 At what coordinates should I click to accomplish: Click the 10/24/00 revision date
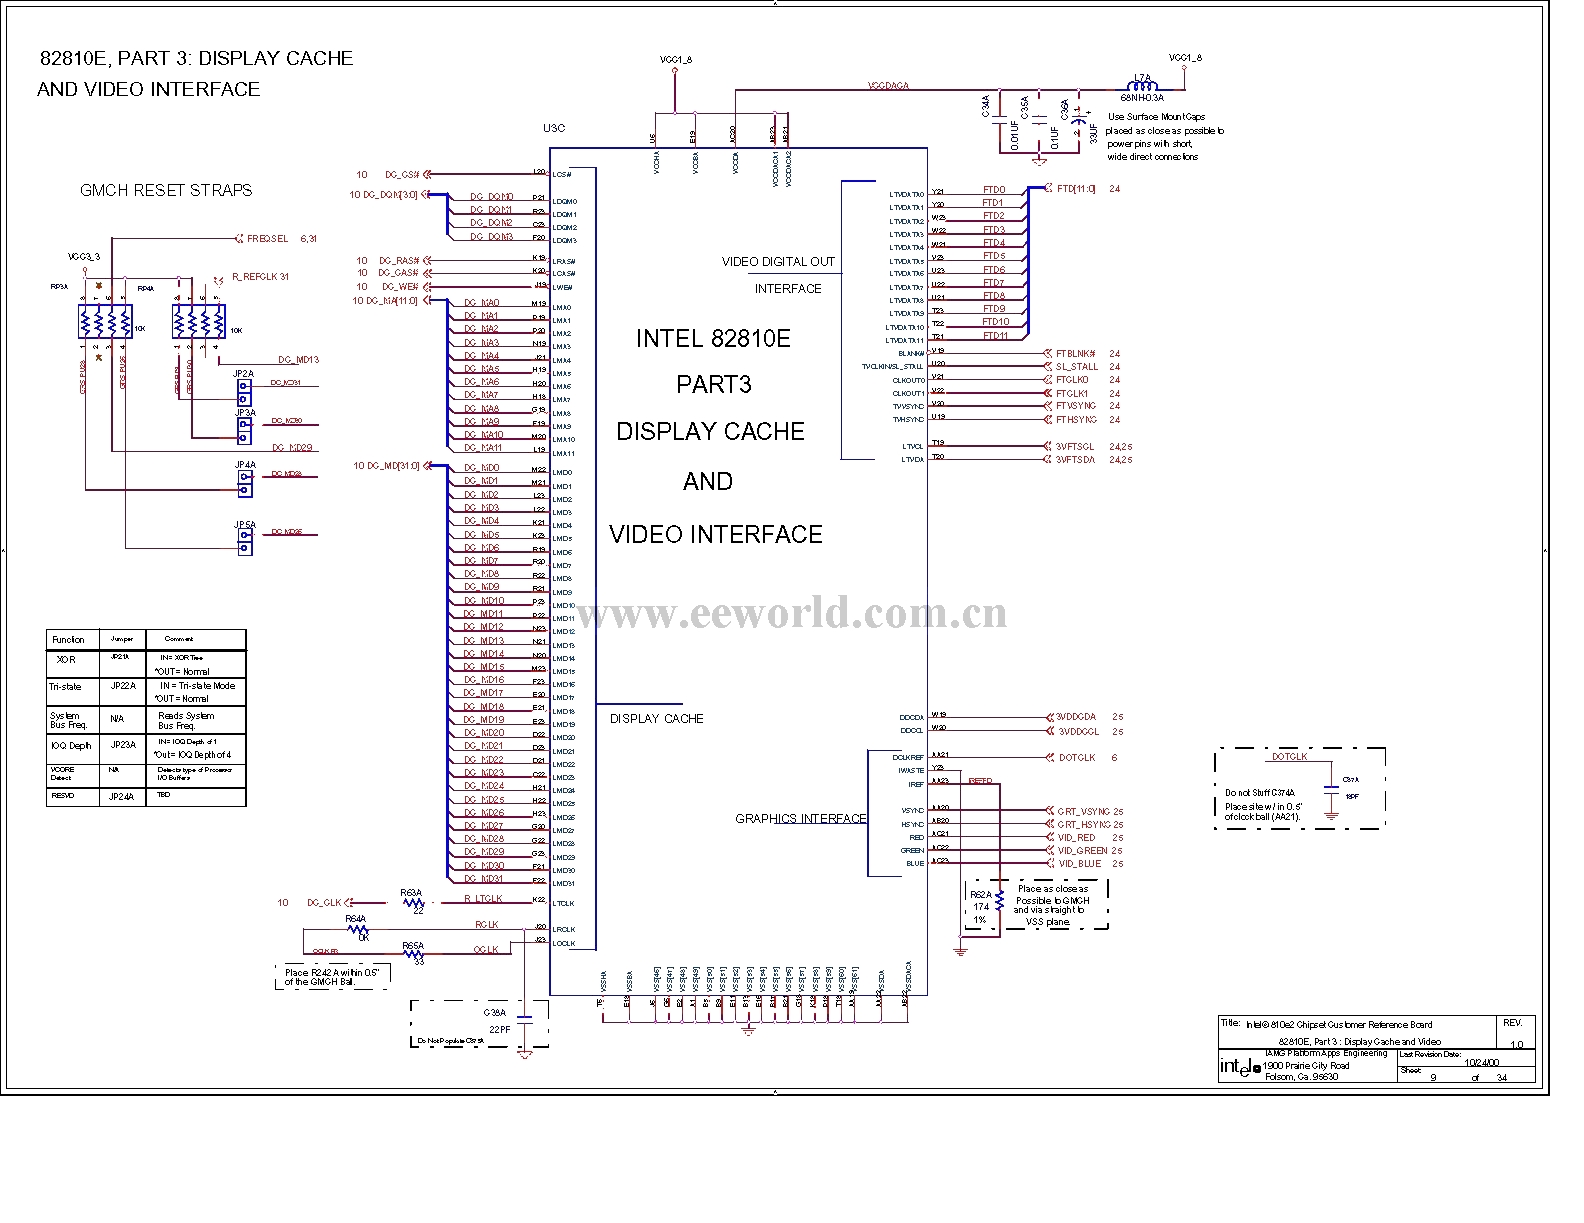coord(1482,1062)
